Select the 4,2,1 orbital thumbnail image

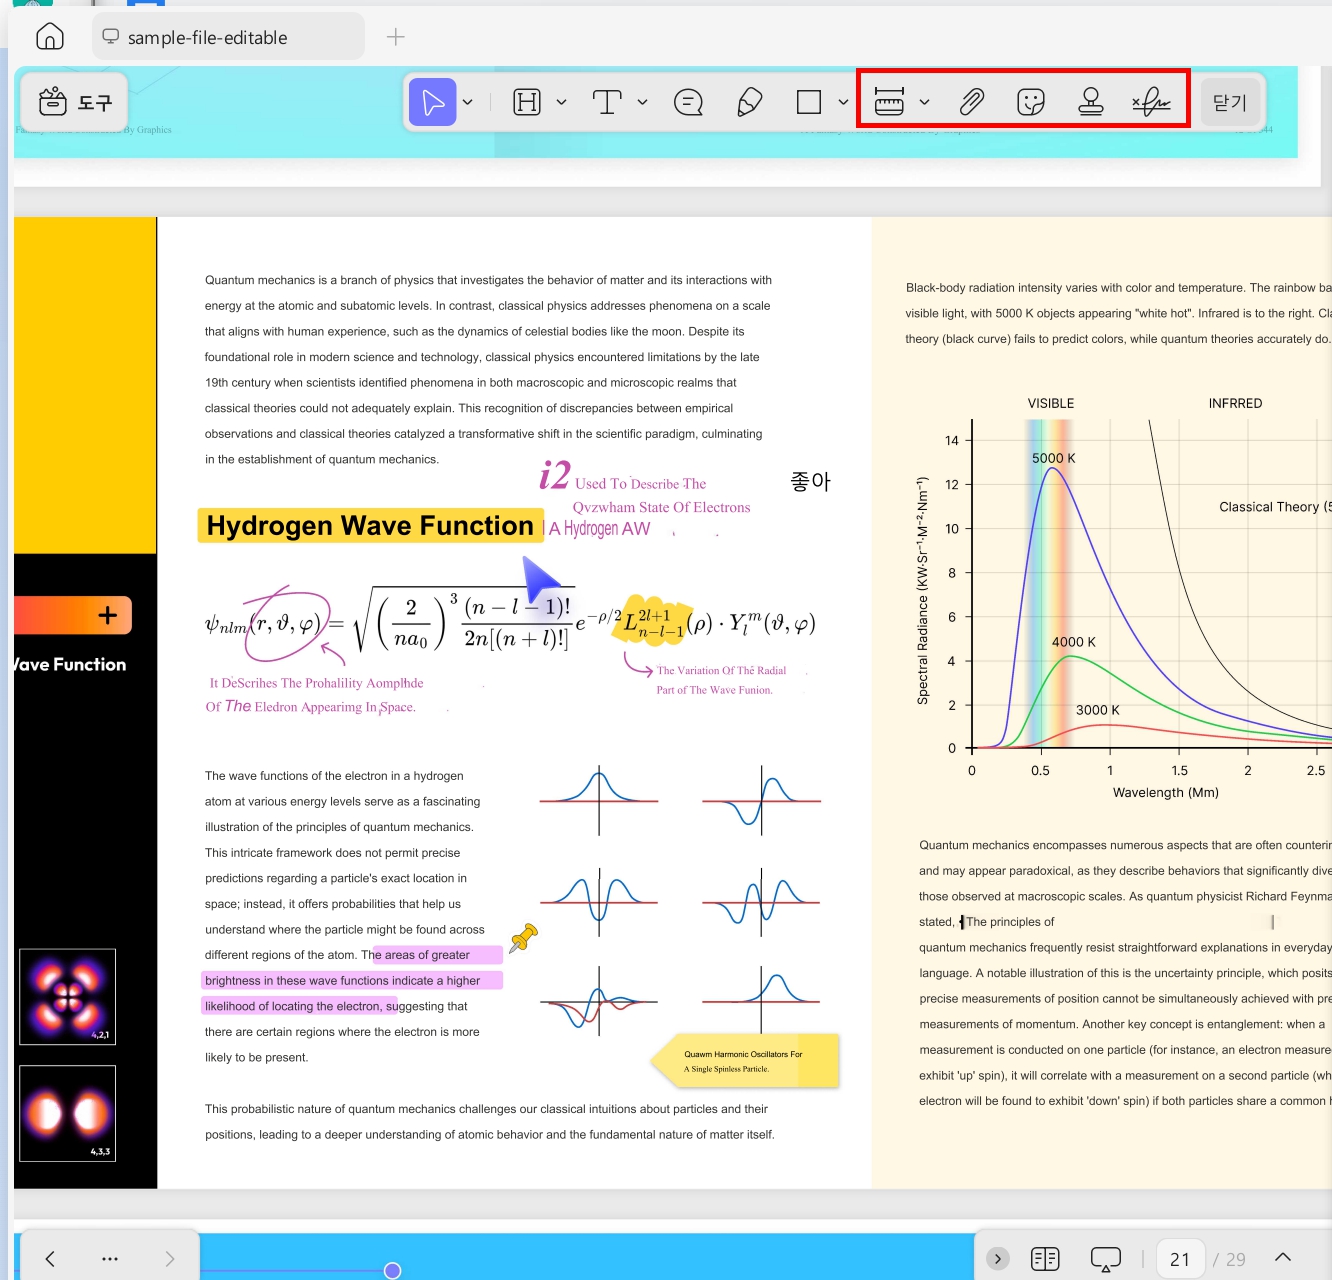point(67,997)
